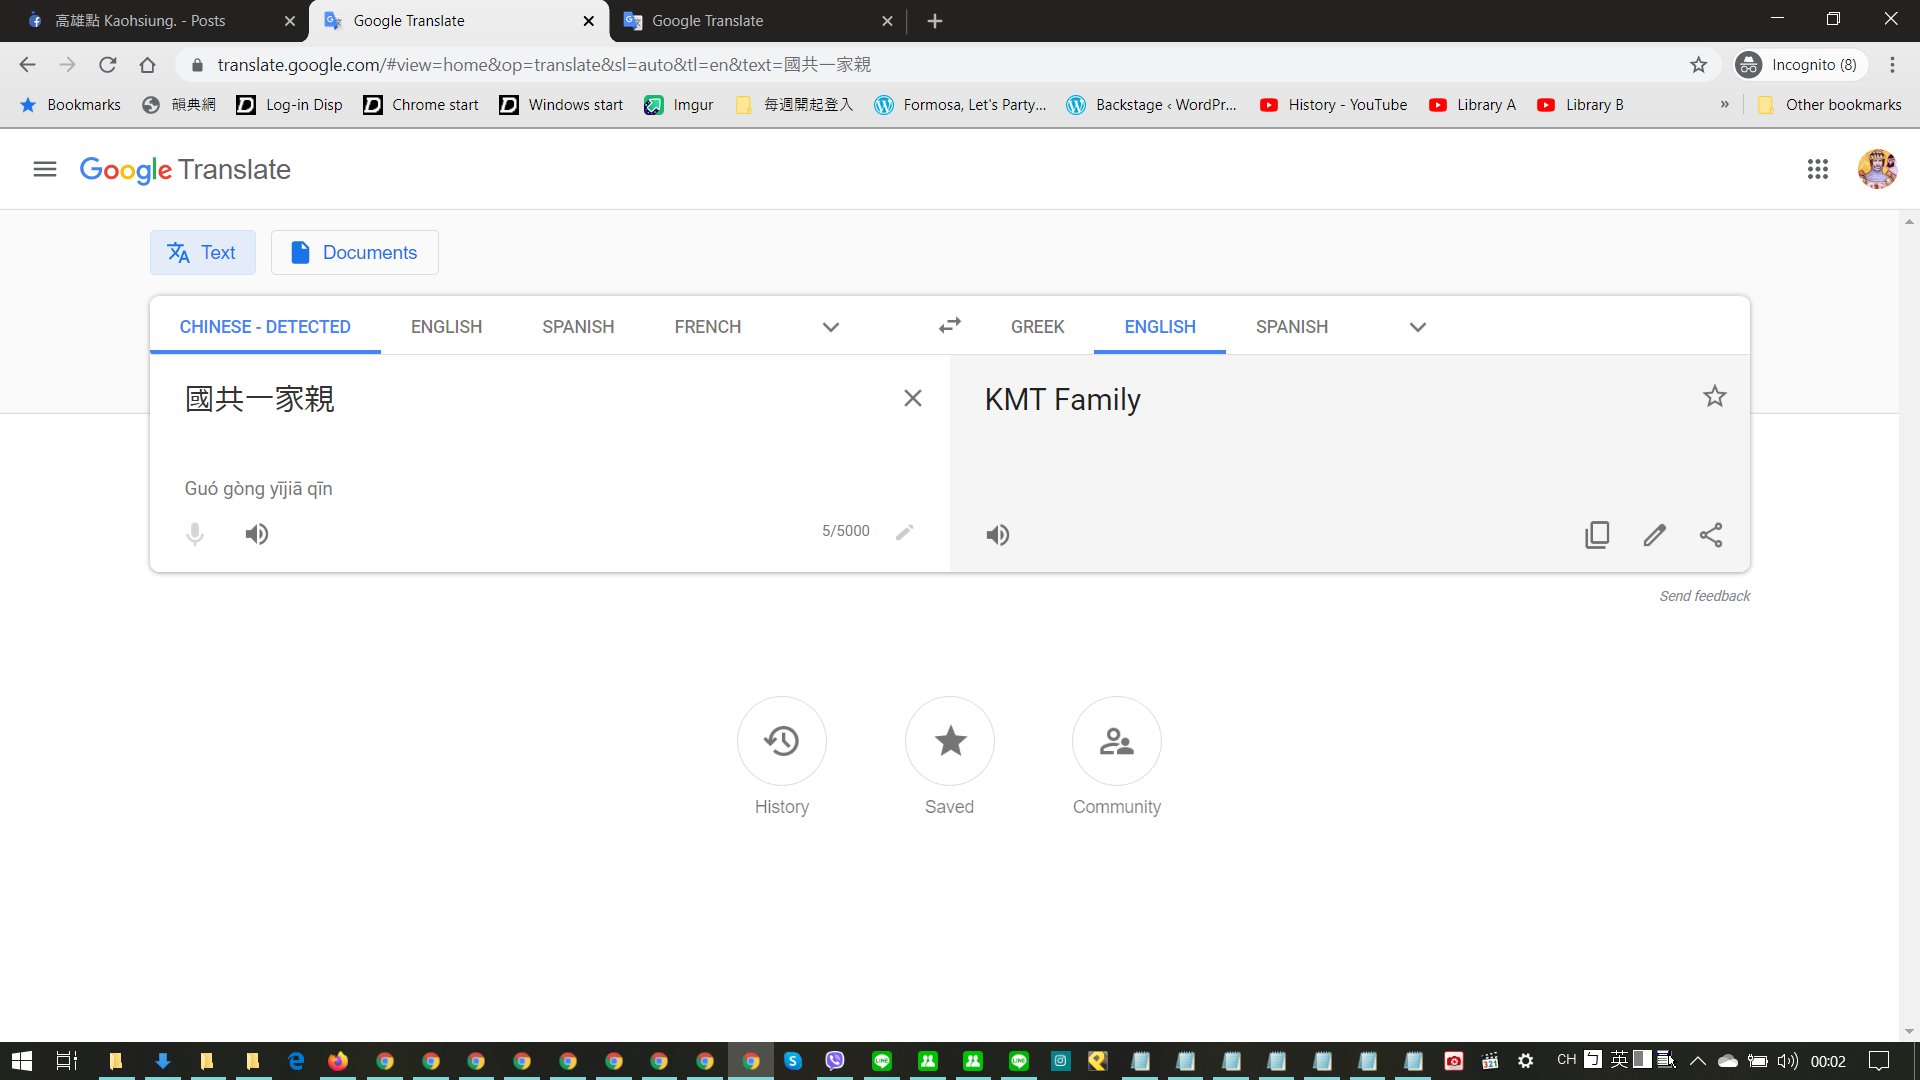Open the volume control in the tray

pyautogui.click(x=1787, y=1061)
